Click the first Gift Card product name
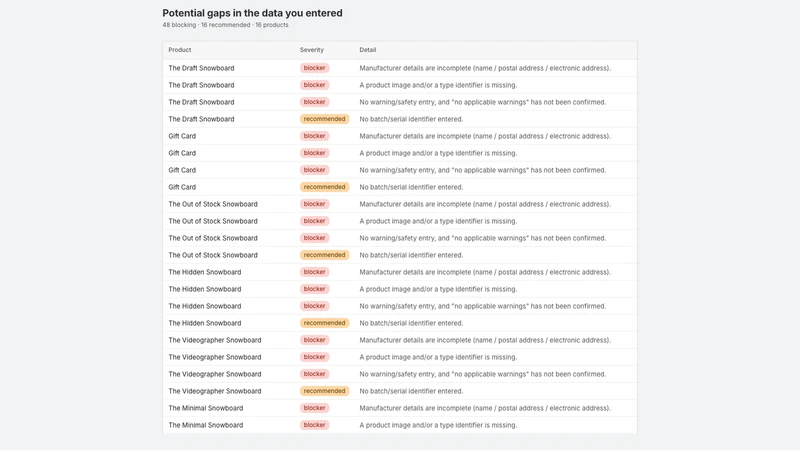This screenshot has height=450, width=800. click(182, 136)
